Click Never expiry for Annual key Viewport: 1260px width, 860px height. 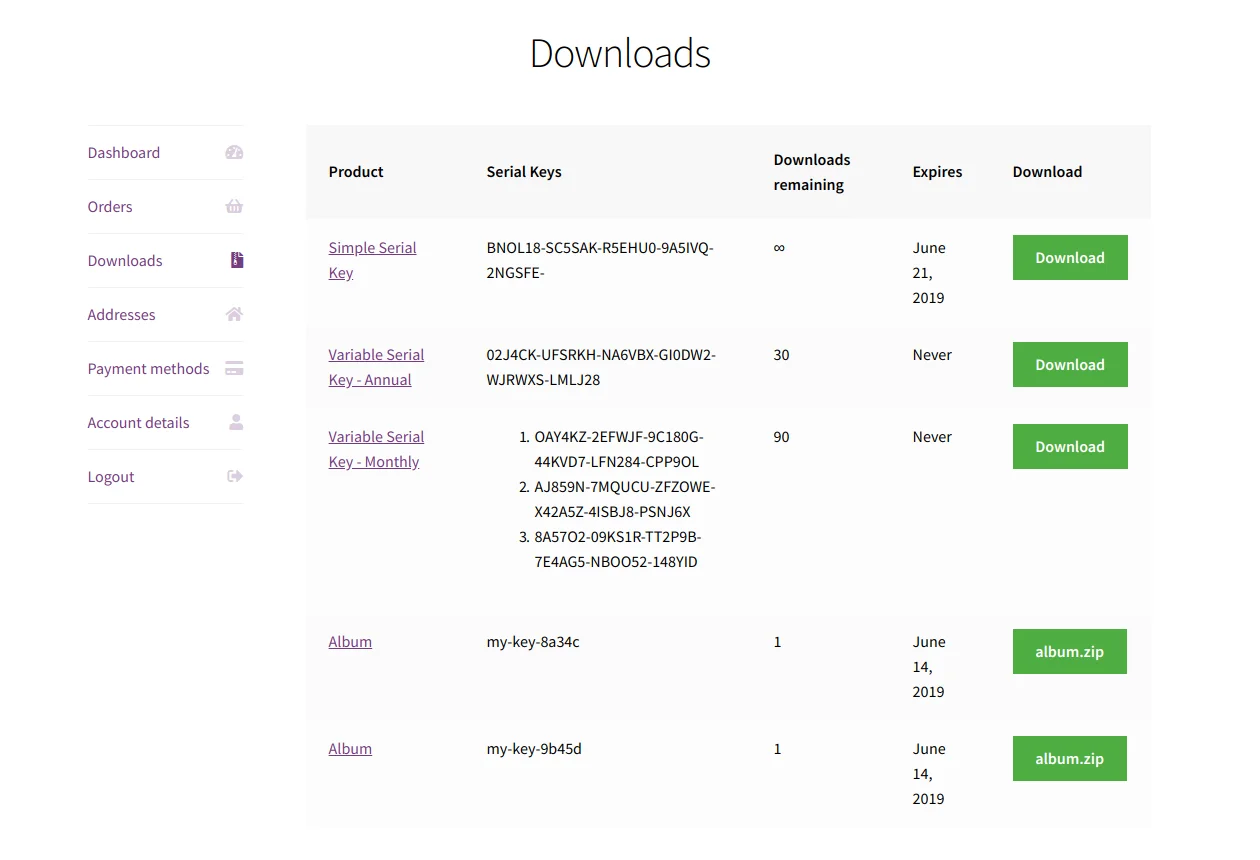coord(932,355)
